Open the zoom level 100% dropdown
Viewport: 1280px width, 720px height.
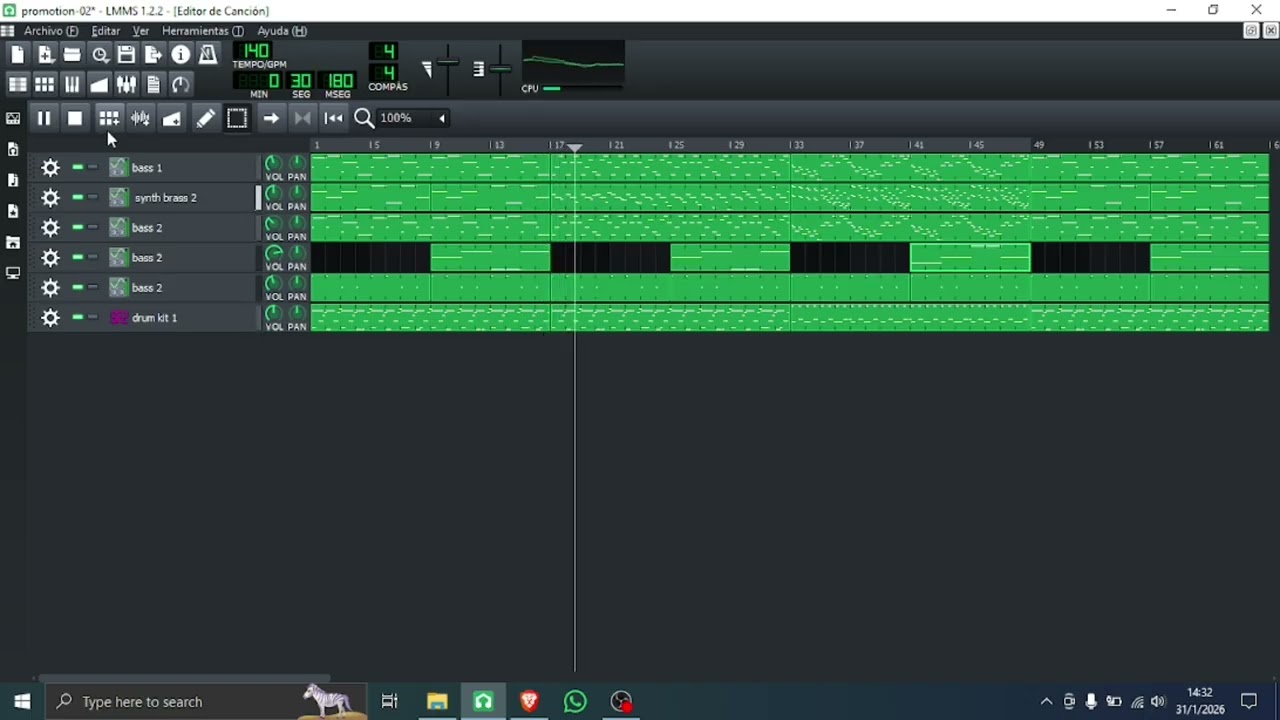(x=413, y=118)
